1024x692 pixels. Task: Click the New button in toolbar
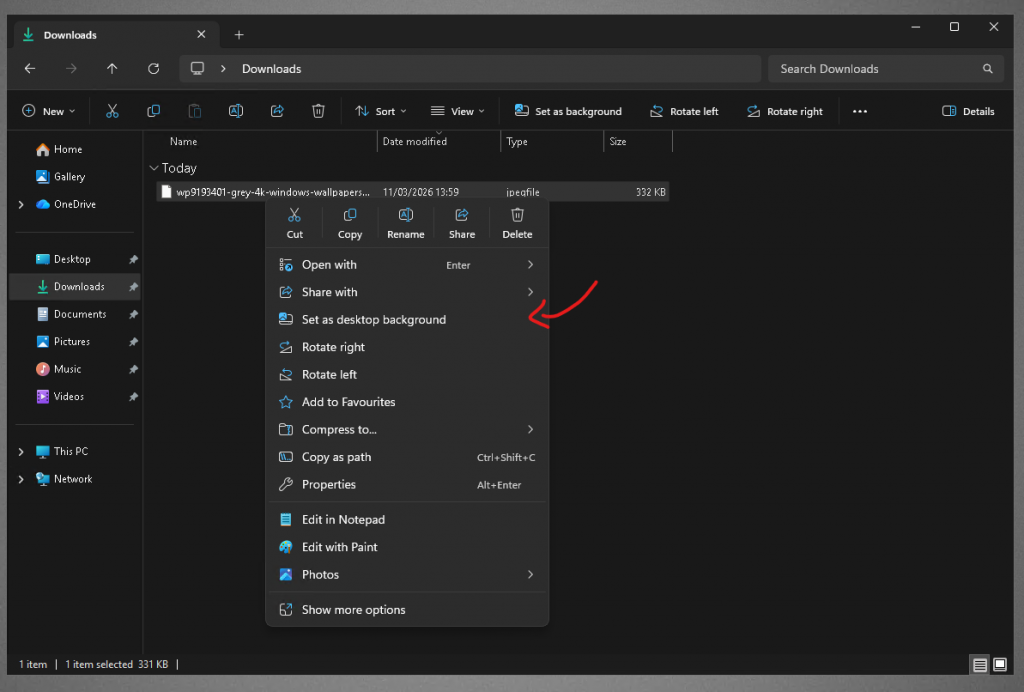click(x=48, y=112)
